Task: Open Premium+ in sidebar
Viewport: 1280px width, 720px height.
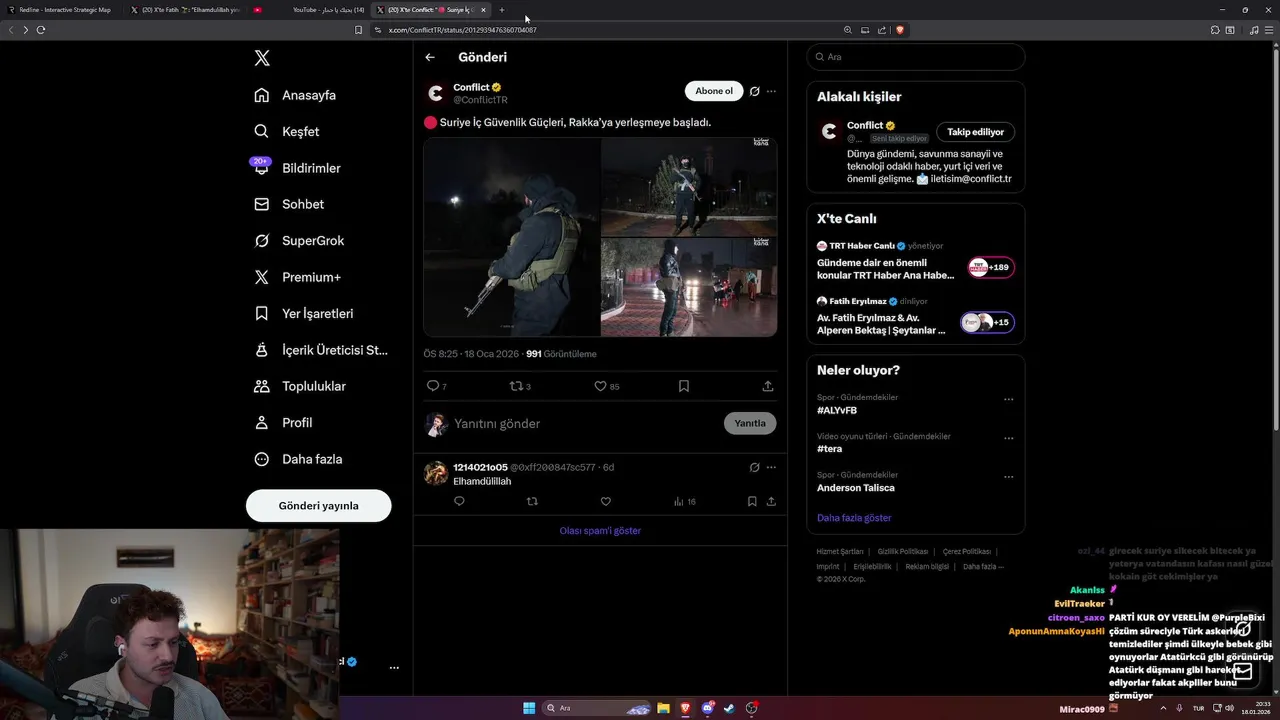Action: (297, 277)
